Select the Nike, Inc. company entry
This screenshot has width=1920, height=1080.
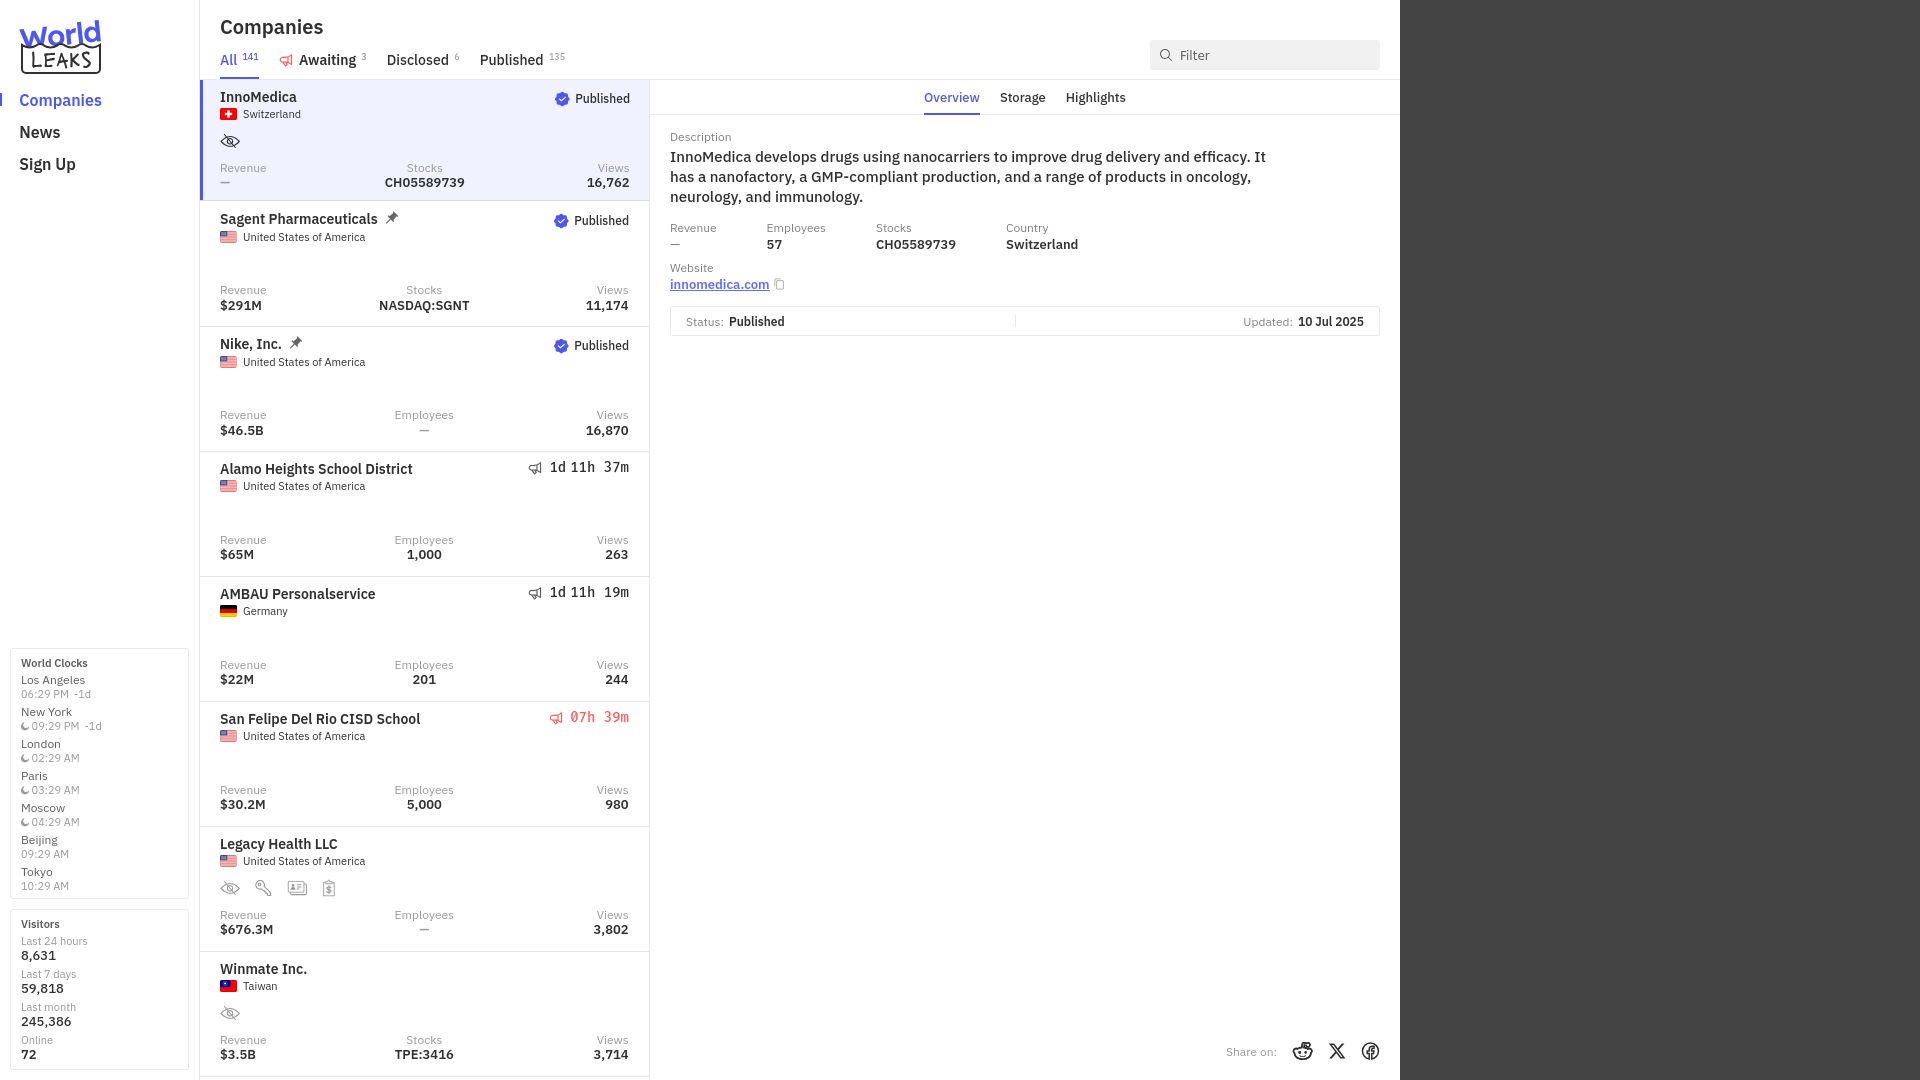click(x=424, y=389)
